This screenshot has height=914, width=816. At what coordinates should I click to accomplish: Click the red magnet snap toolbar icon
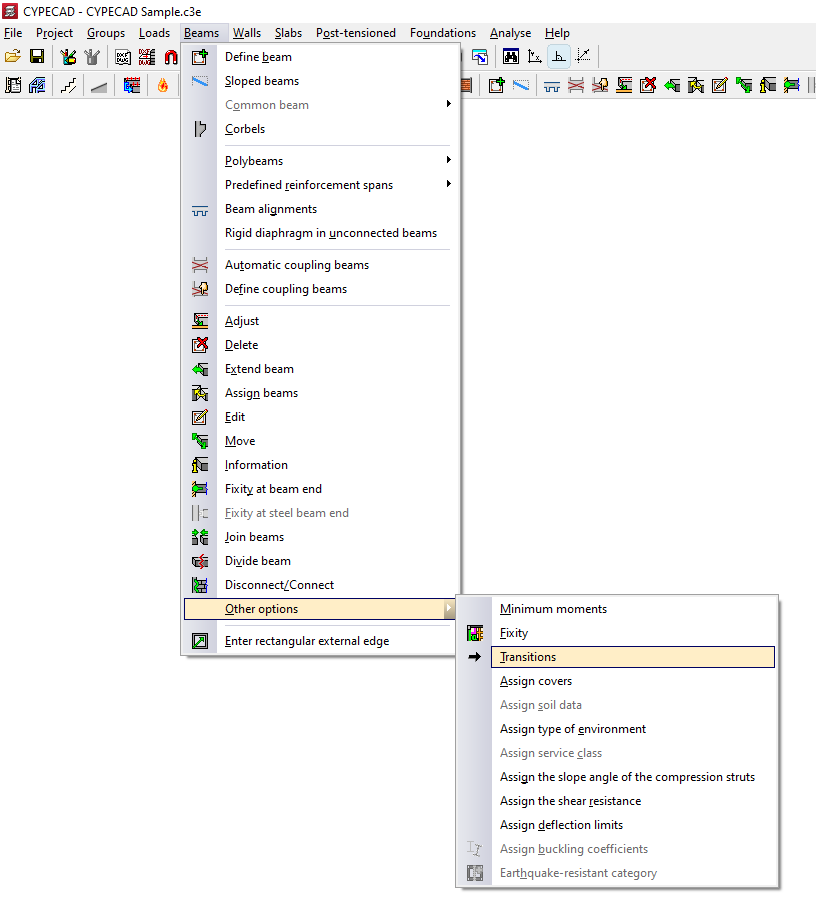tap(171, 57)
